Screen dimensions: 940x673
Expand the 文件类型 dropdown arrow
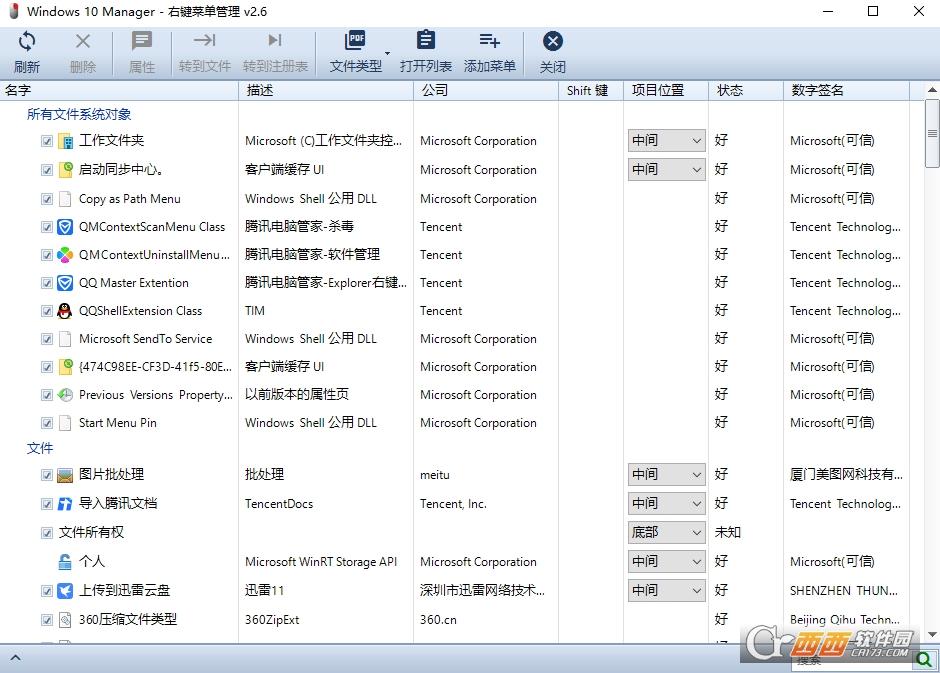click(x=387, y=53)
